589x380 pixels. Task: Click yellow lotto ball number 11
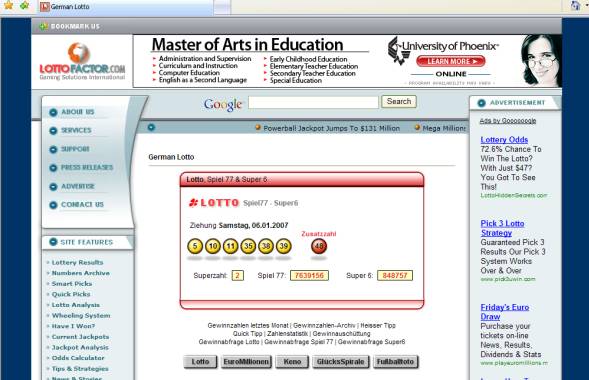[230, 246]
